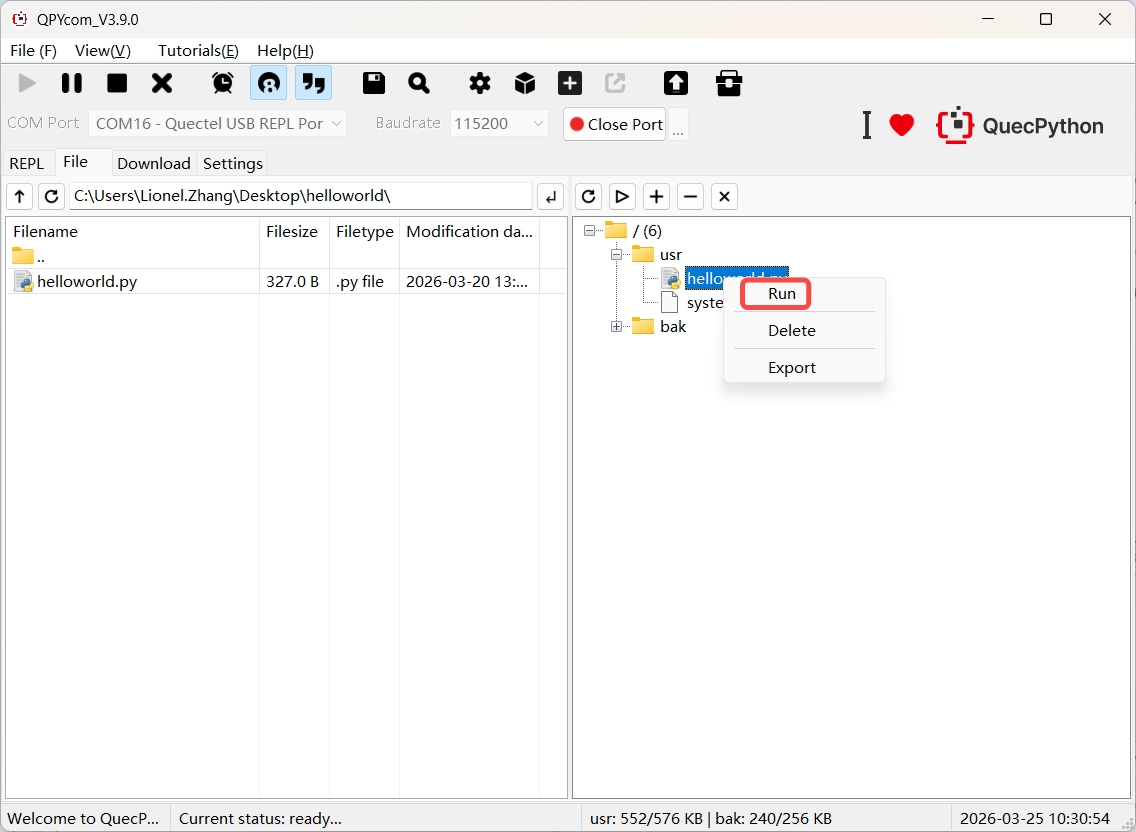This screenshot has width=1136, height=832.
Task: Toggle the highlighted quotation marks toolbar button
Action: (x=314, y=83)
